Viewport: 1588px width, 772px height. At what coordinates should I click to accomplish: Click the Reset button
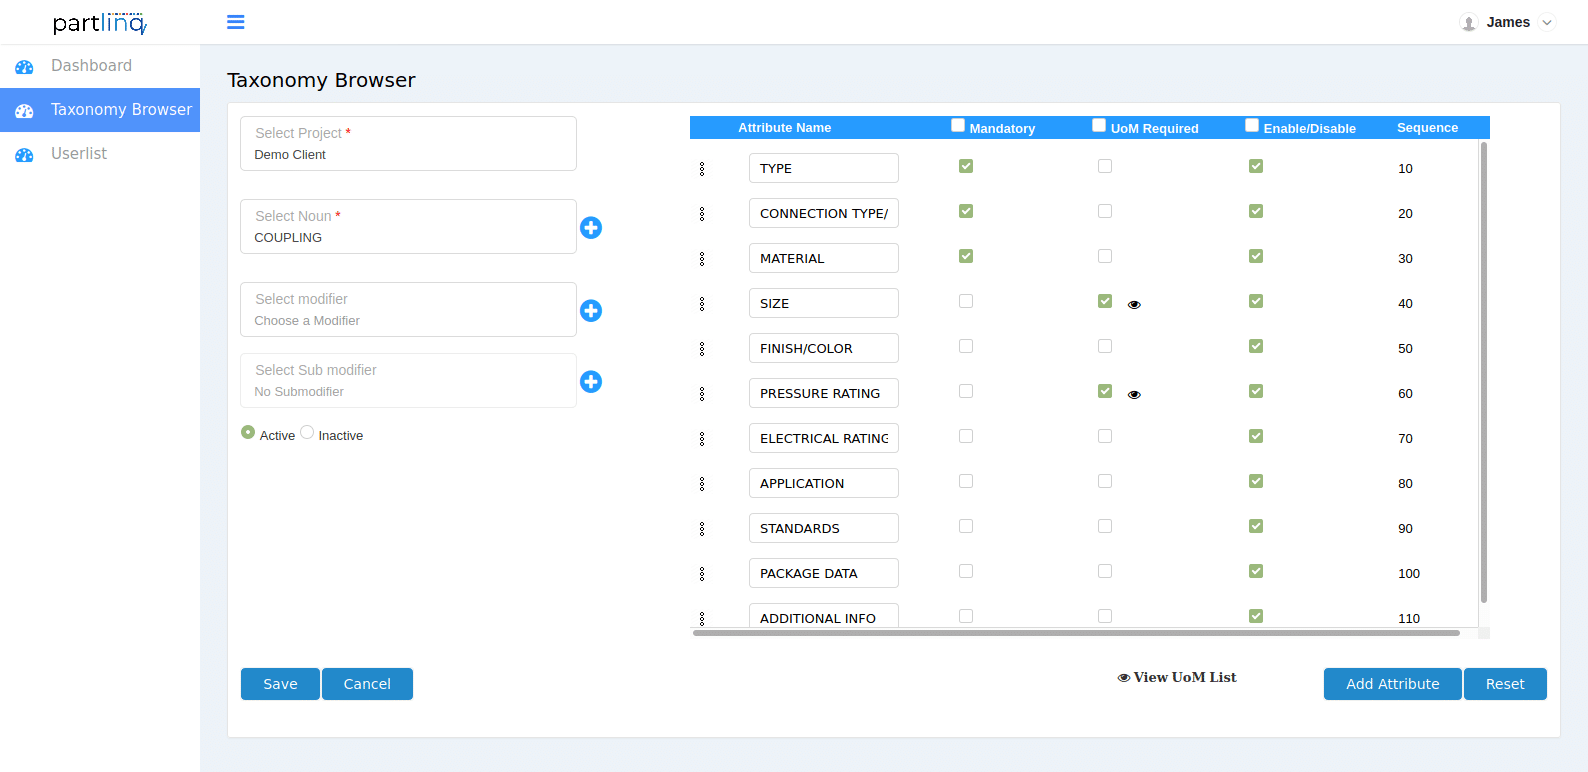(x=1505, y=684)
